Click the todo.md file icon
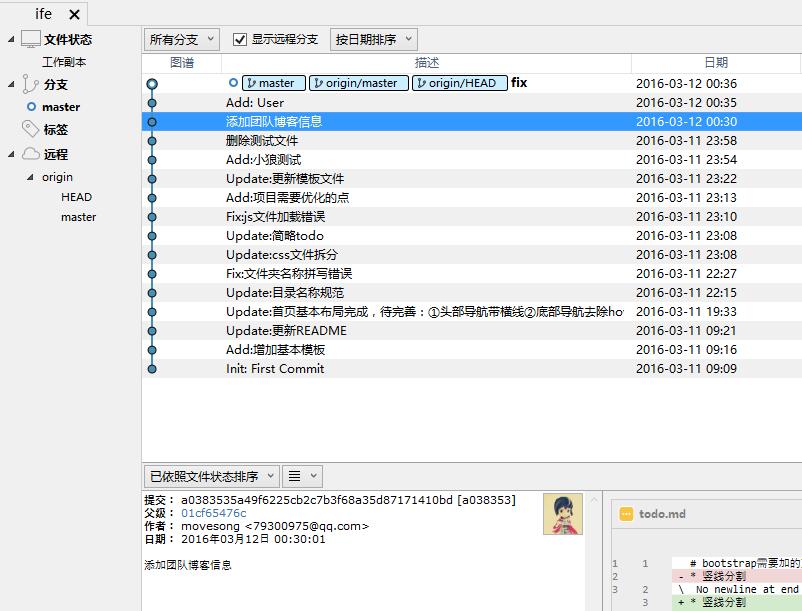This screenshot has width=802, height=611. (626, 514)
